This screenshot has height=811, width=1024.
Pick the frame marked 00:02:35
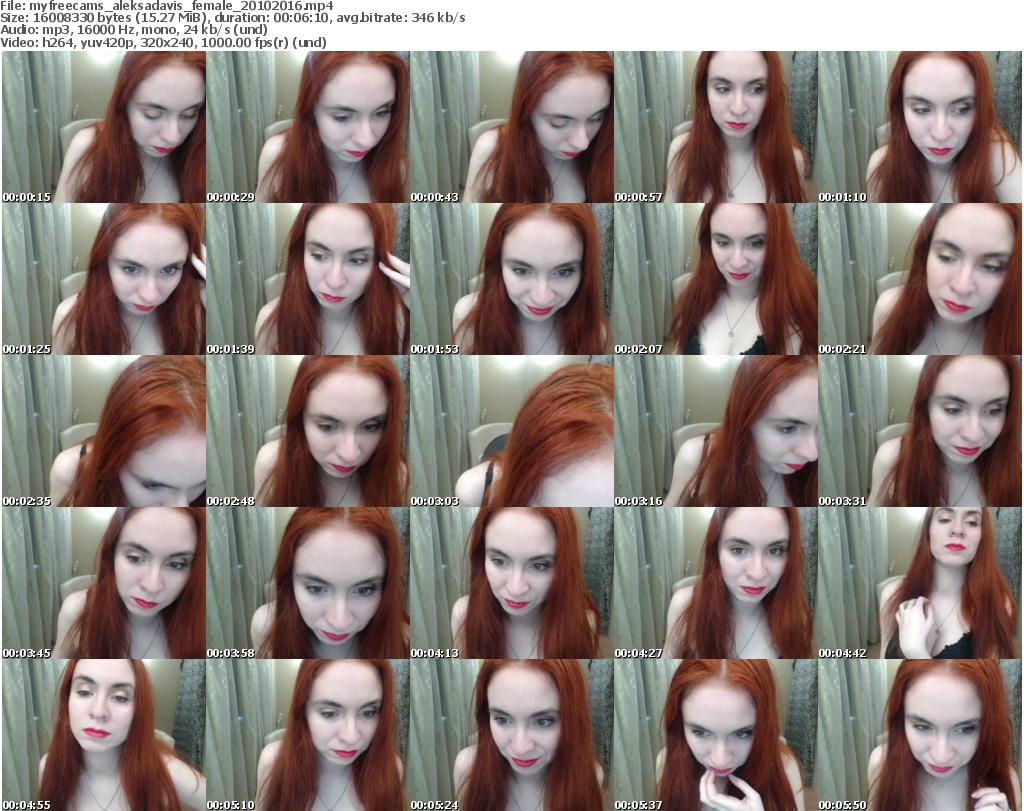[104, 431]
